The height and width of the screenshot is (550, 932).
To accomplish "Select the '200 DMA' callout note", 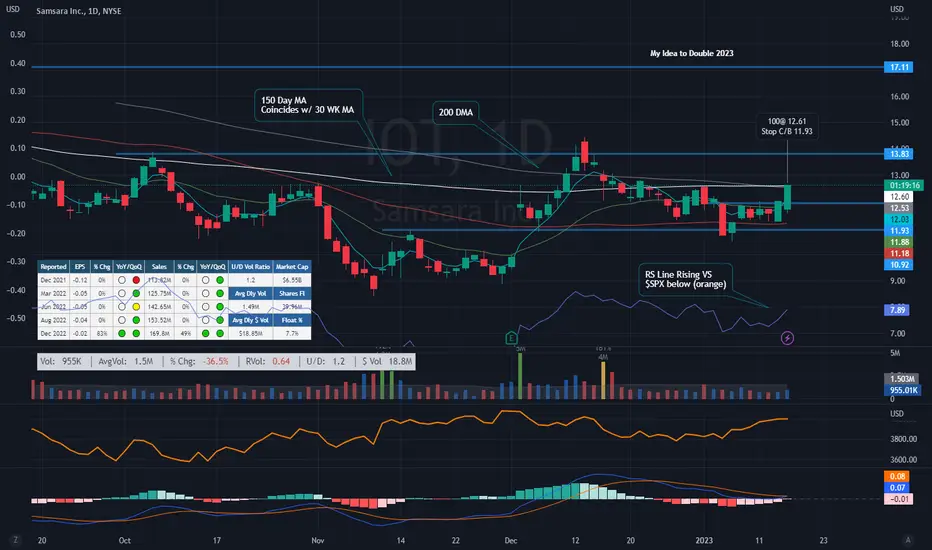I will pyautogui.click(x=456, y=112).
